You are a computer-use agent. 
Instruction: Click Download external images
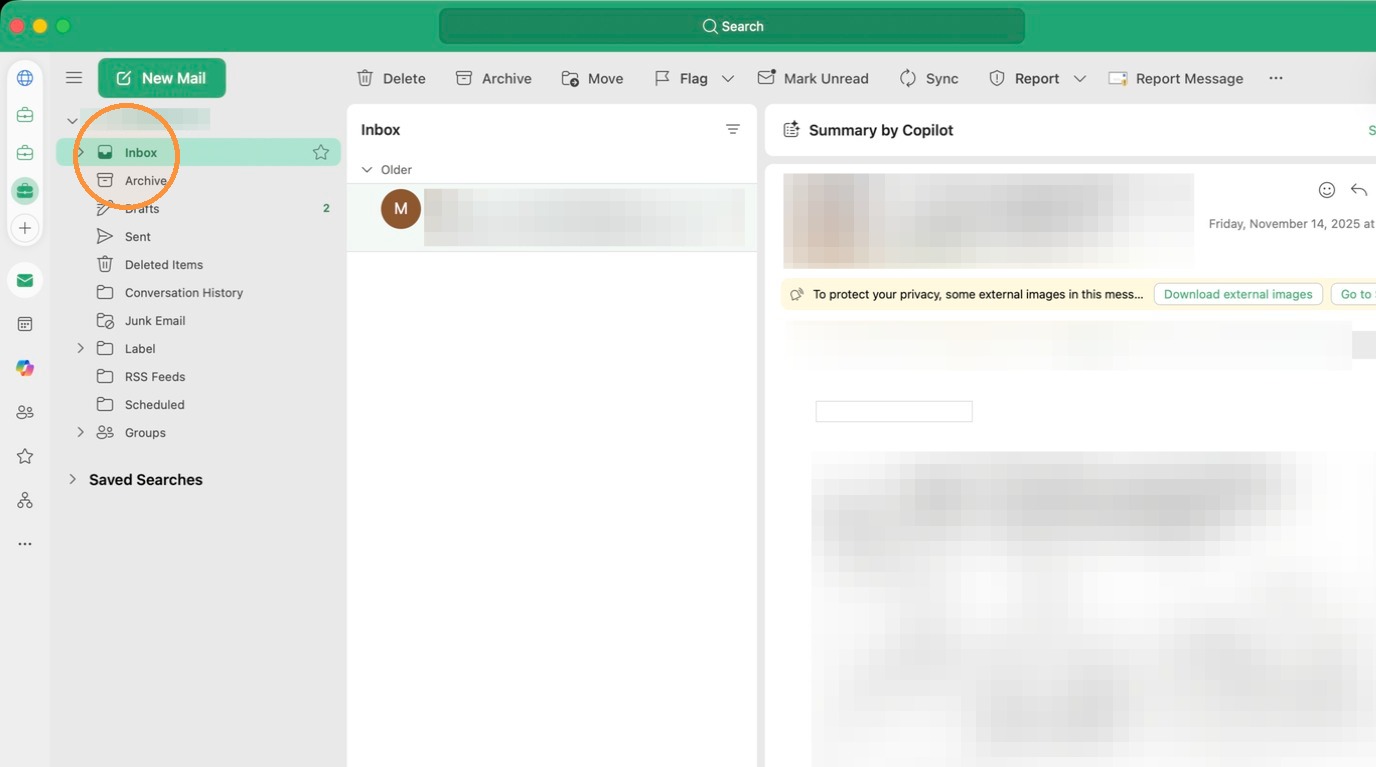(1238, 294)
